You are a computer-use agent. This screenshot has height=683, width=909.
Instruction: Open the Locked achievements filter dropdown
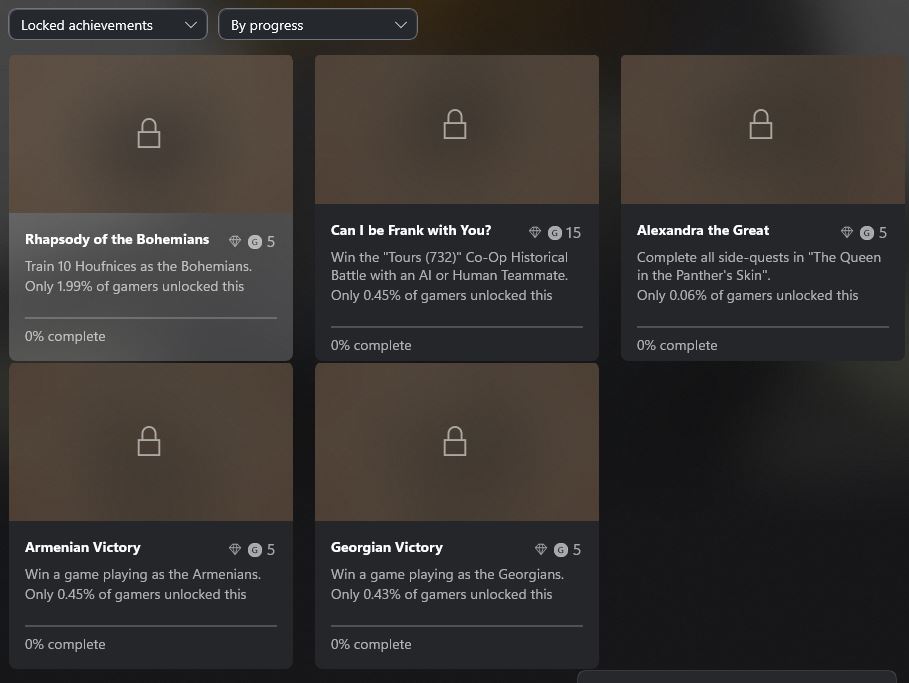[107, 25]
